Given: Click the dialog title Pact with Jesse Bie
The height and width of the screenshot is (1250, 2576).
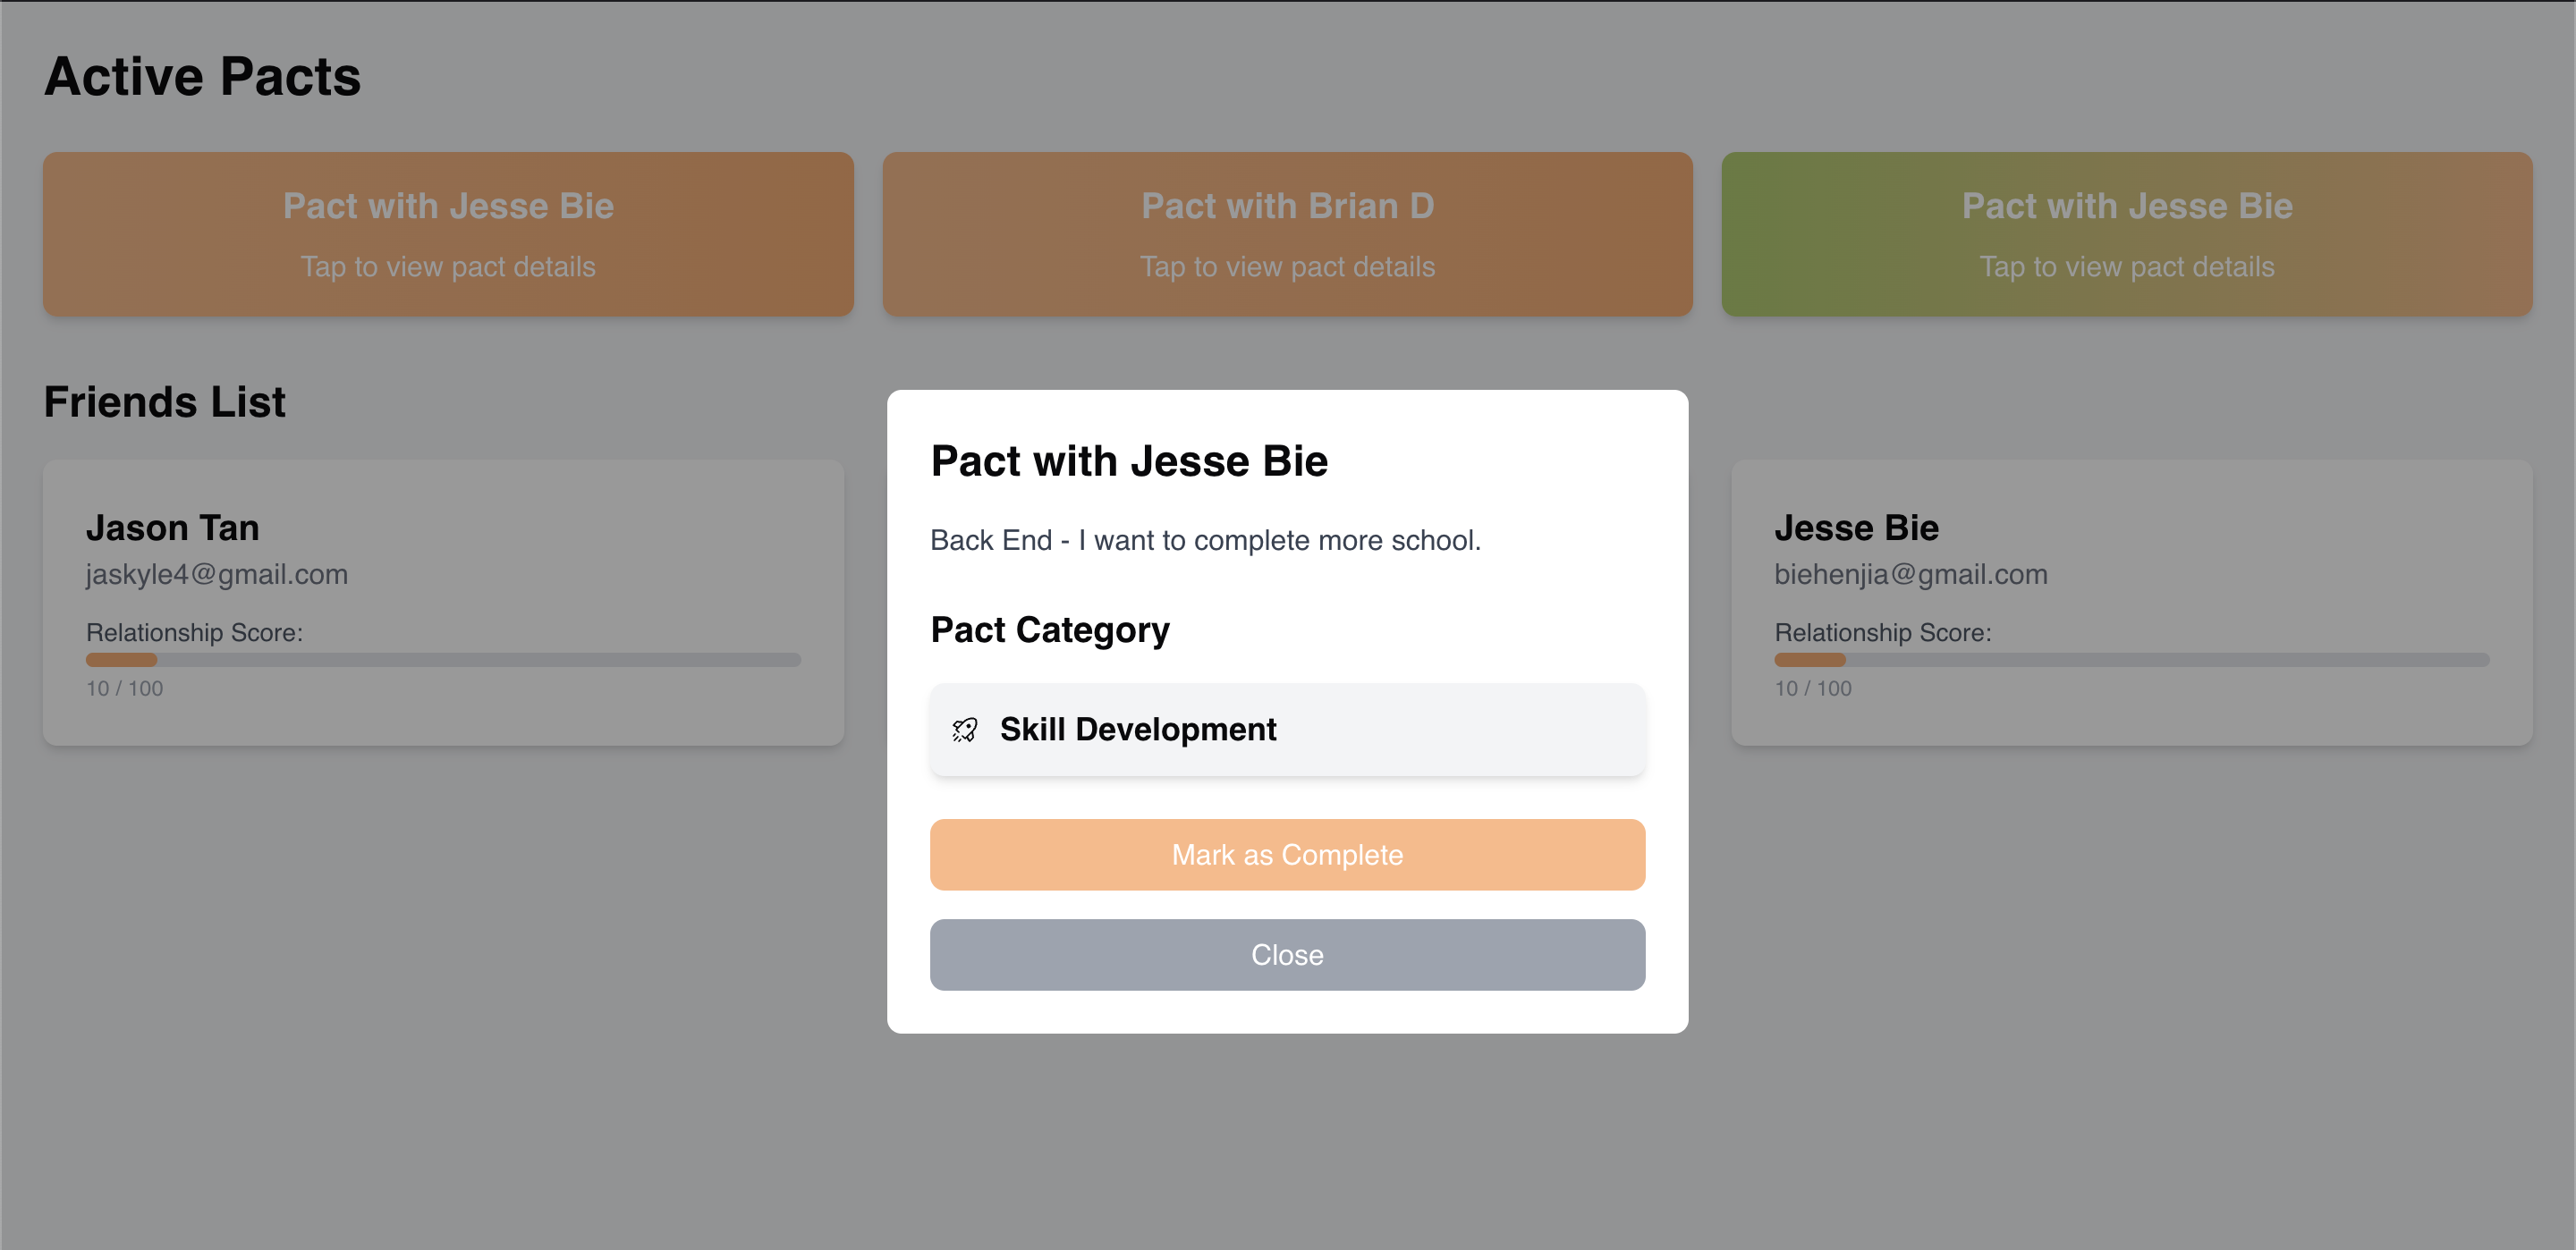Looking at the screenshot, I should [x=1129, y=461].
